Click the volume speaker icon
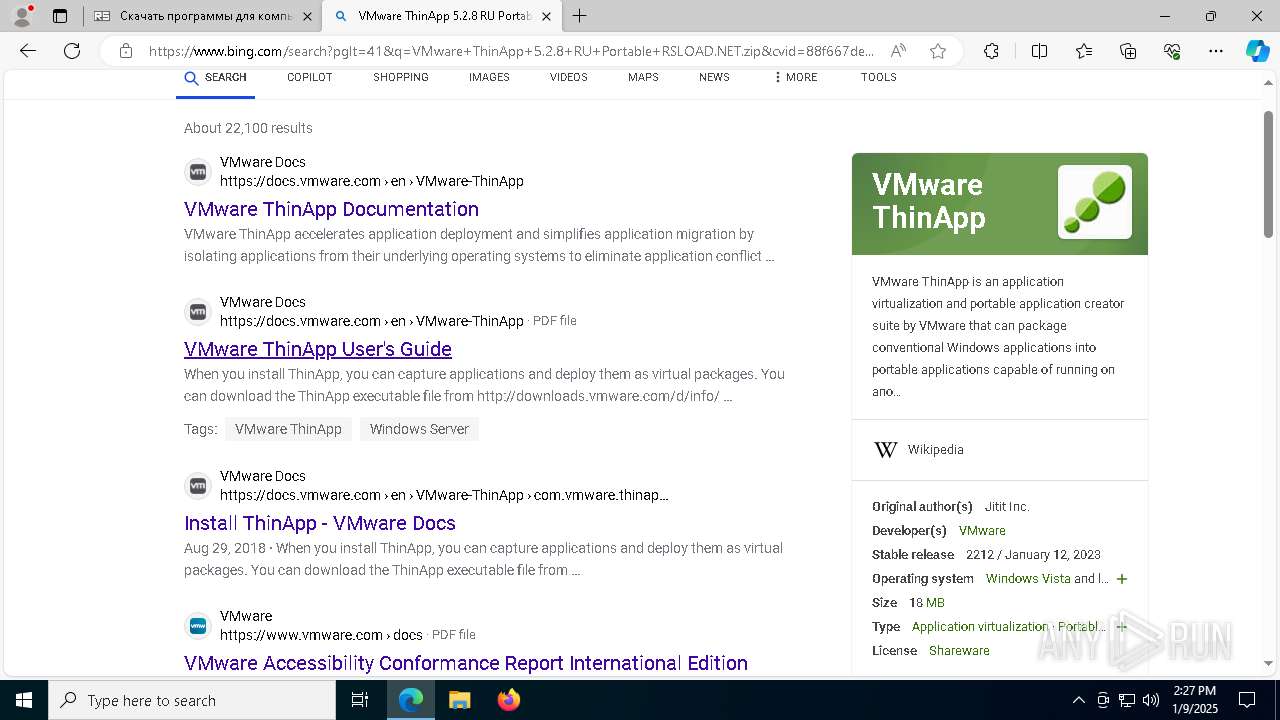Image resolution: width=1280 pixels, height=720 pixels. point(1150,700)
